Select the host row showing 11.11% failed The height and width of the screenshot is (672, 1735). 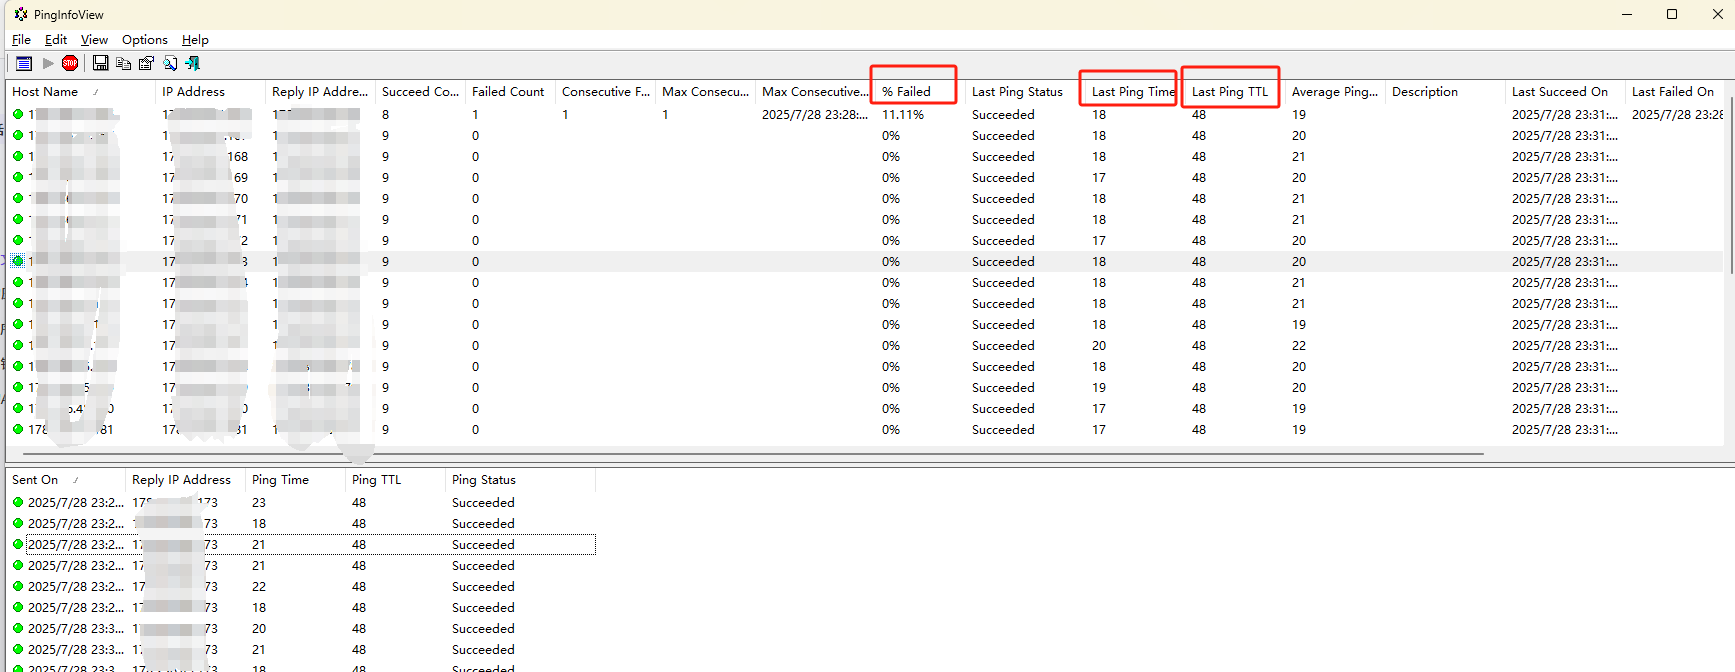(x=902, y=115)
